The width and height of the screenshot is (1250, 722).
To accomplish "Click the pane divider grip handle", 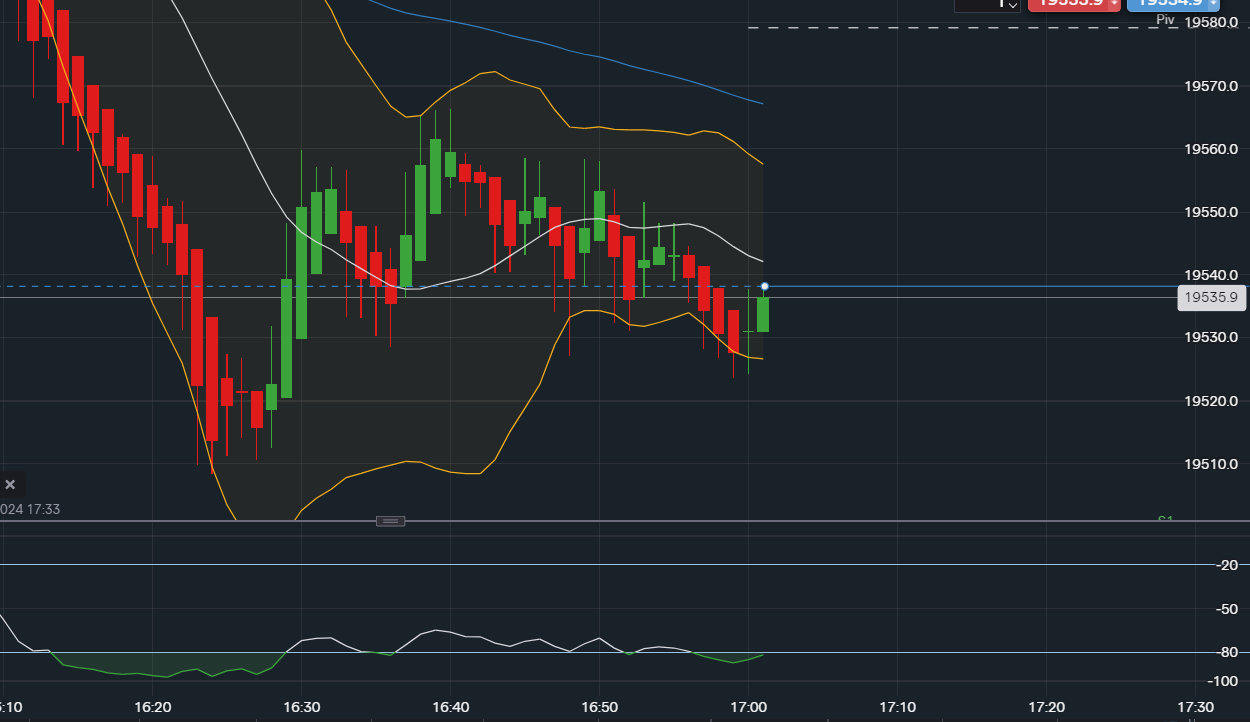I will tap(391, 521).
